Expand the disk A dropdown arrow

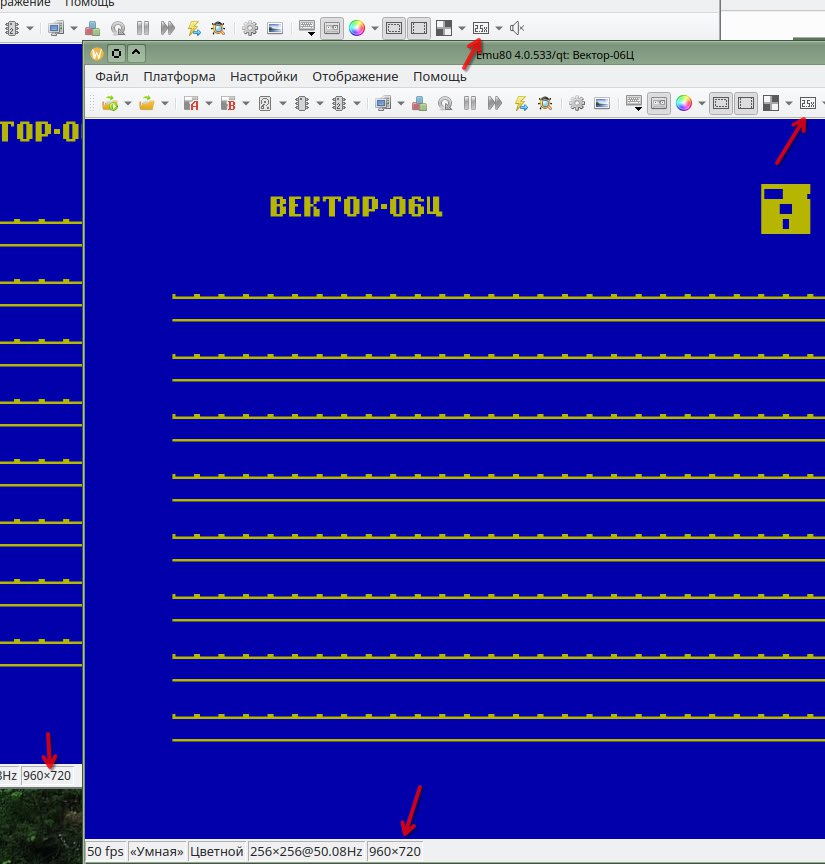pos(210,103)
